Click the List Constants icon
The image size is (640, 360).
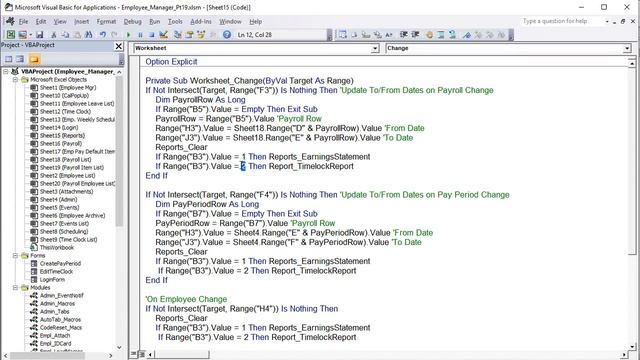(354, 35)
